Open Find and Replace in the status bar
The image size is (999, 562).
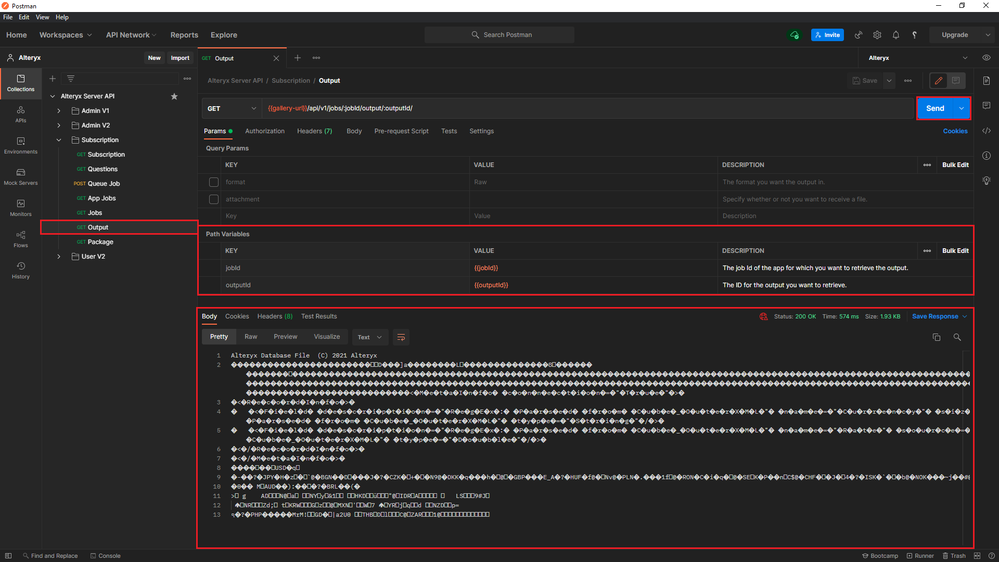point(50,556)
